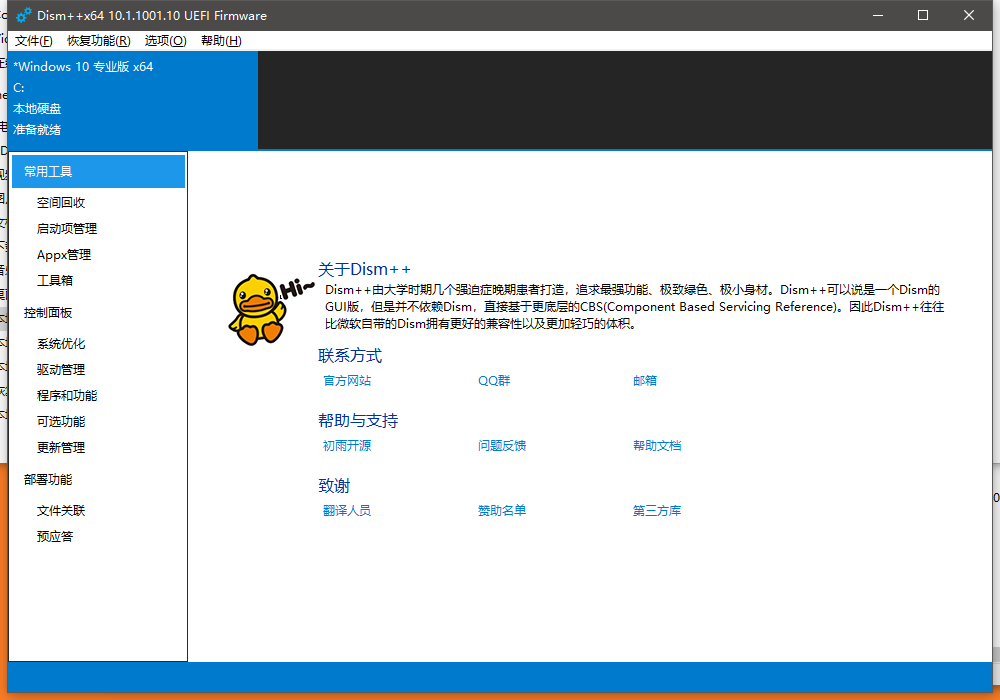Click the yellow duck mascot image

[258, 310]
